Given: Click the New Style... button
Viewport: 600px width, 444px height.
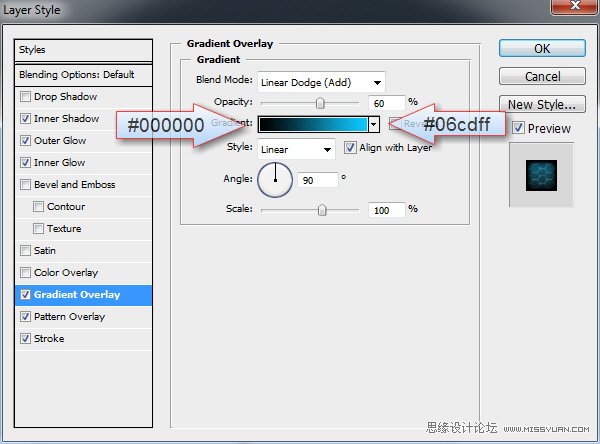Looking at the screenshot, I should (x=542, y=104).
